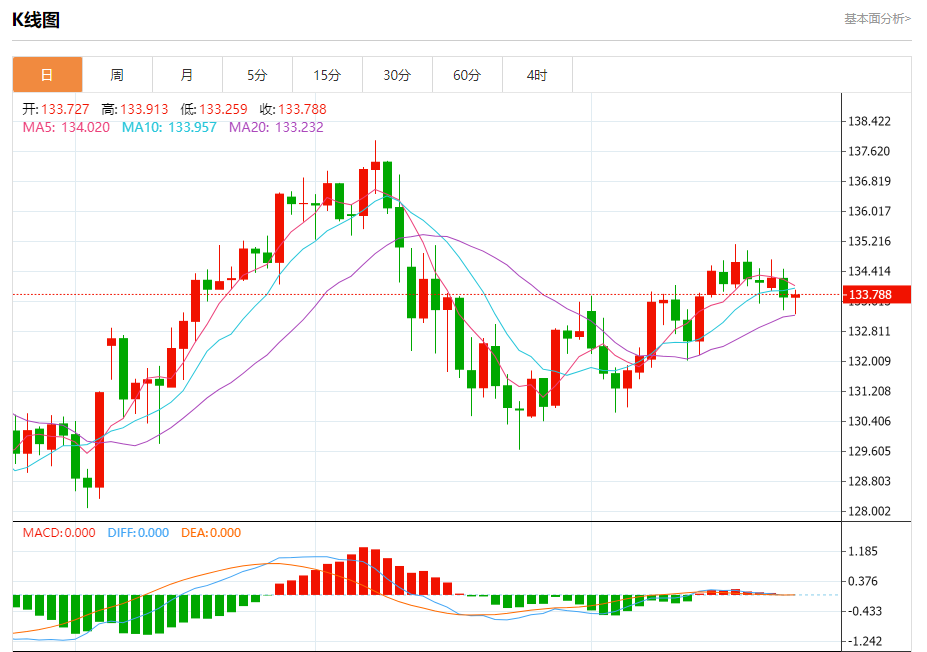Click the 高: 133.913 high value
Screen dimensions: 927x652
coord(135,109)
